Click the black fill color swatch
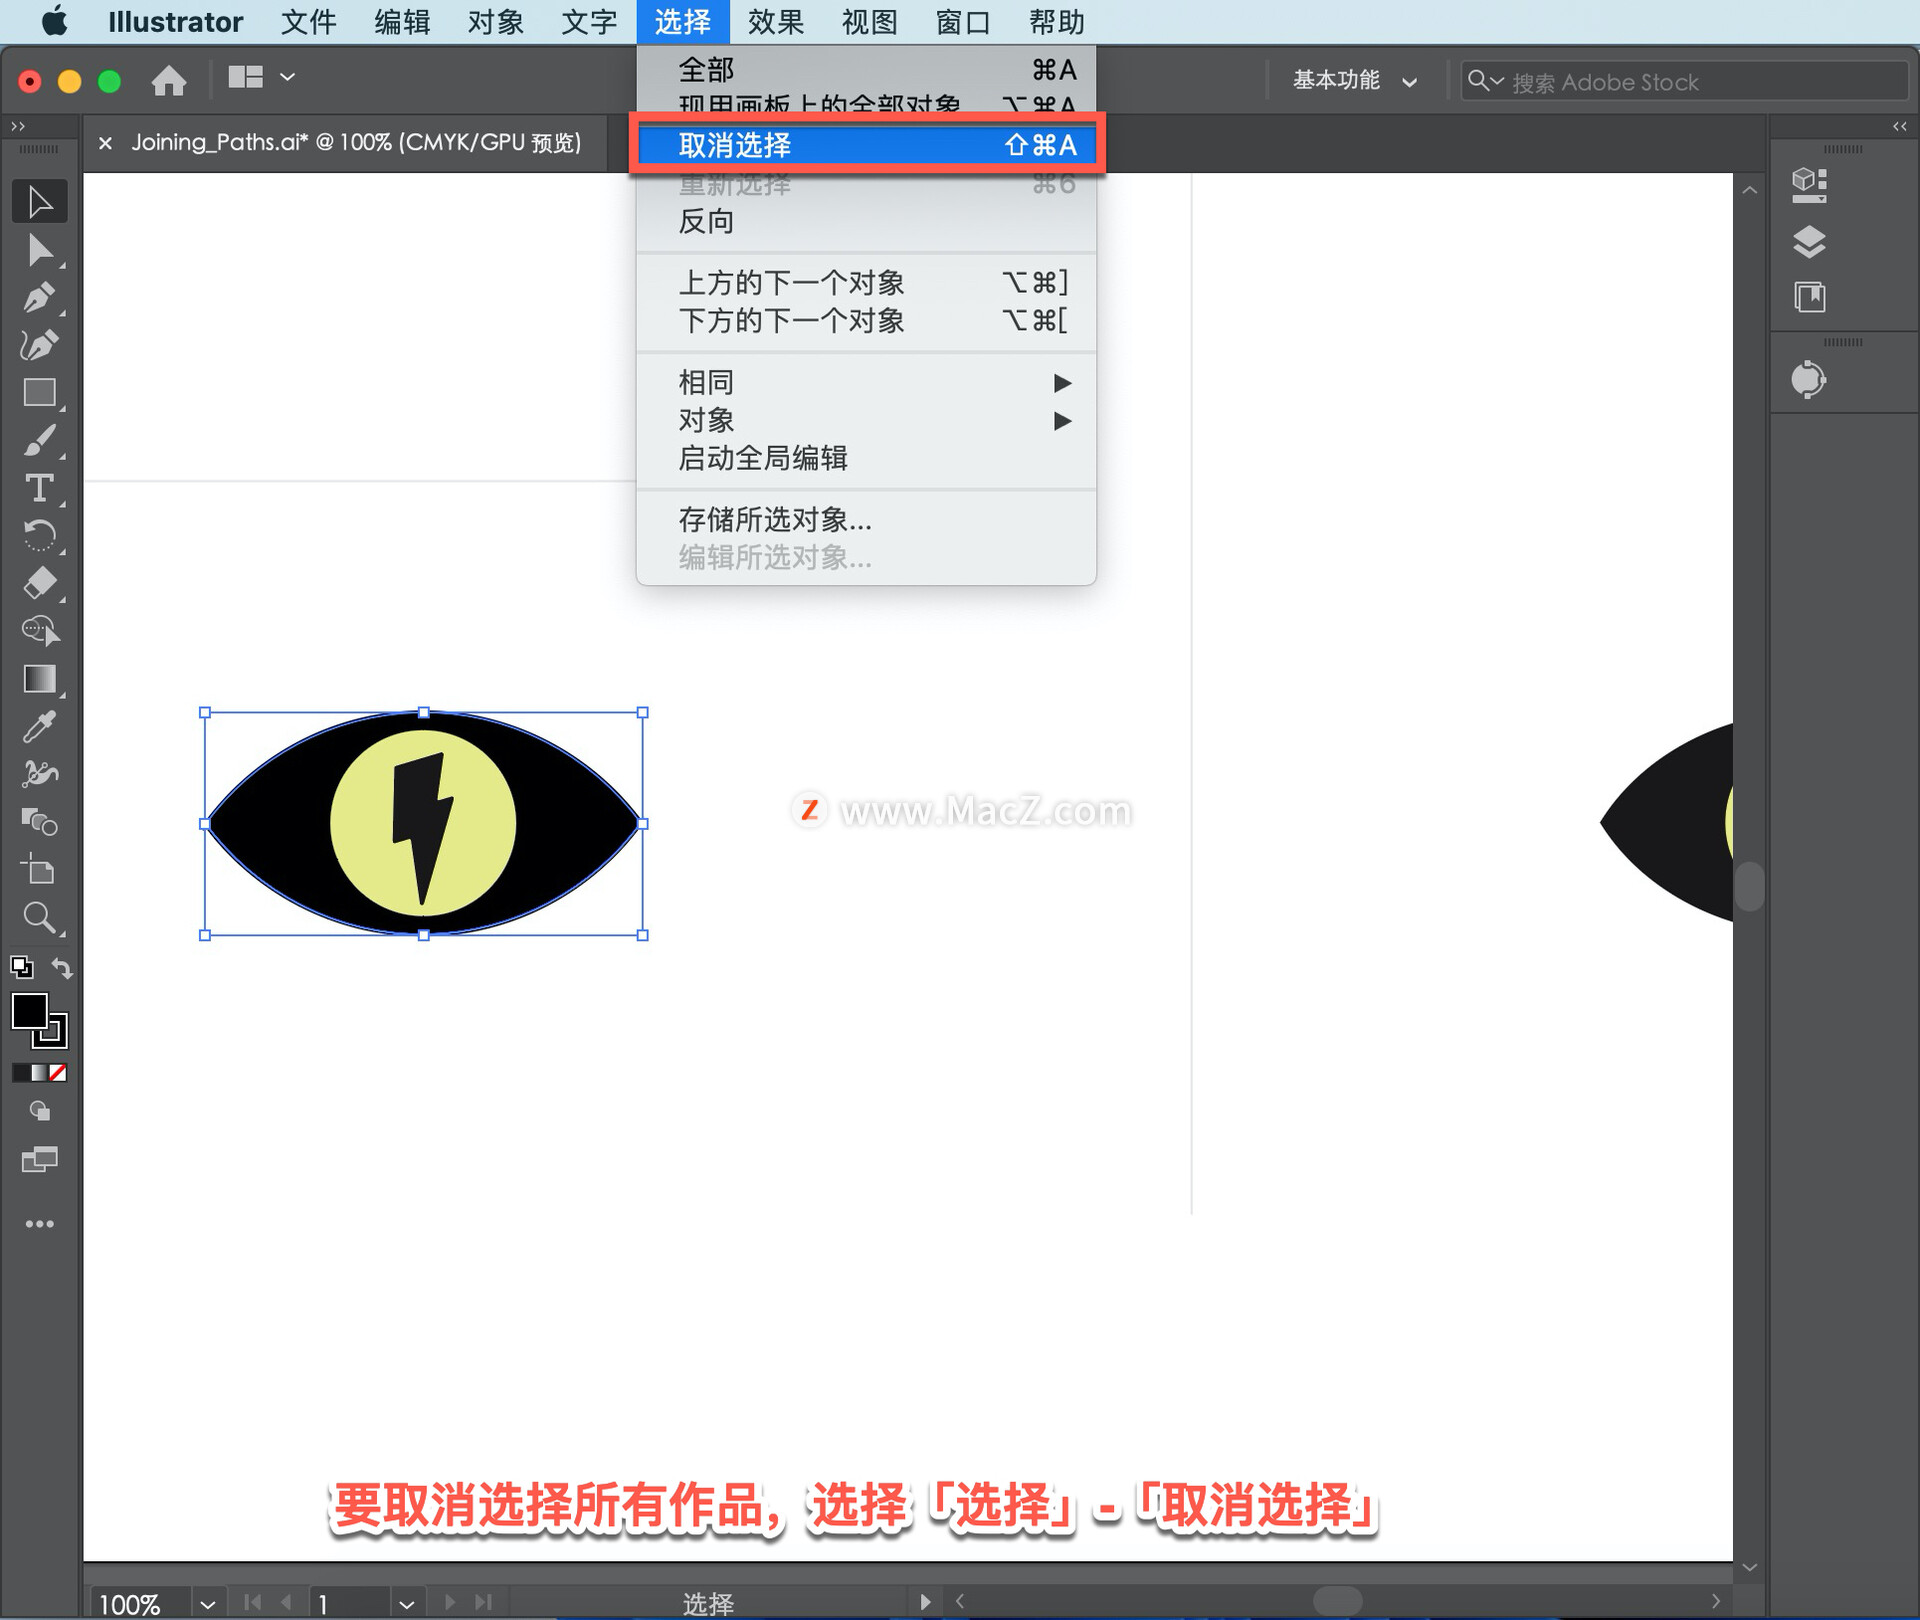Screen dimensions: 1920x1620 (x=28, y=1011)
